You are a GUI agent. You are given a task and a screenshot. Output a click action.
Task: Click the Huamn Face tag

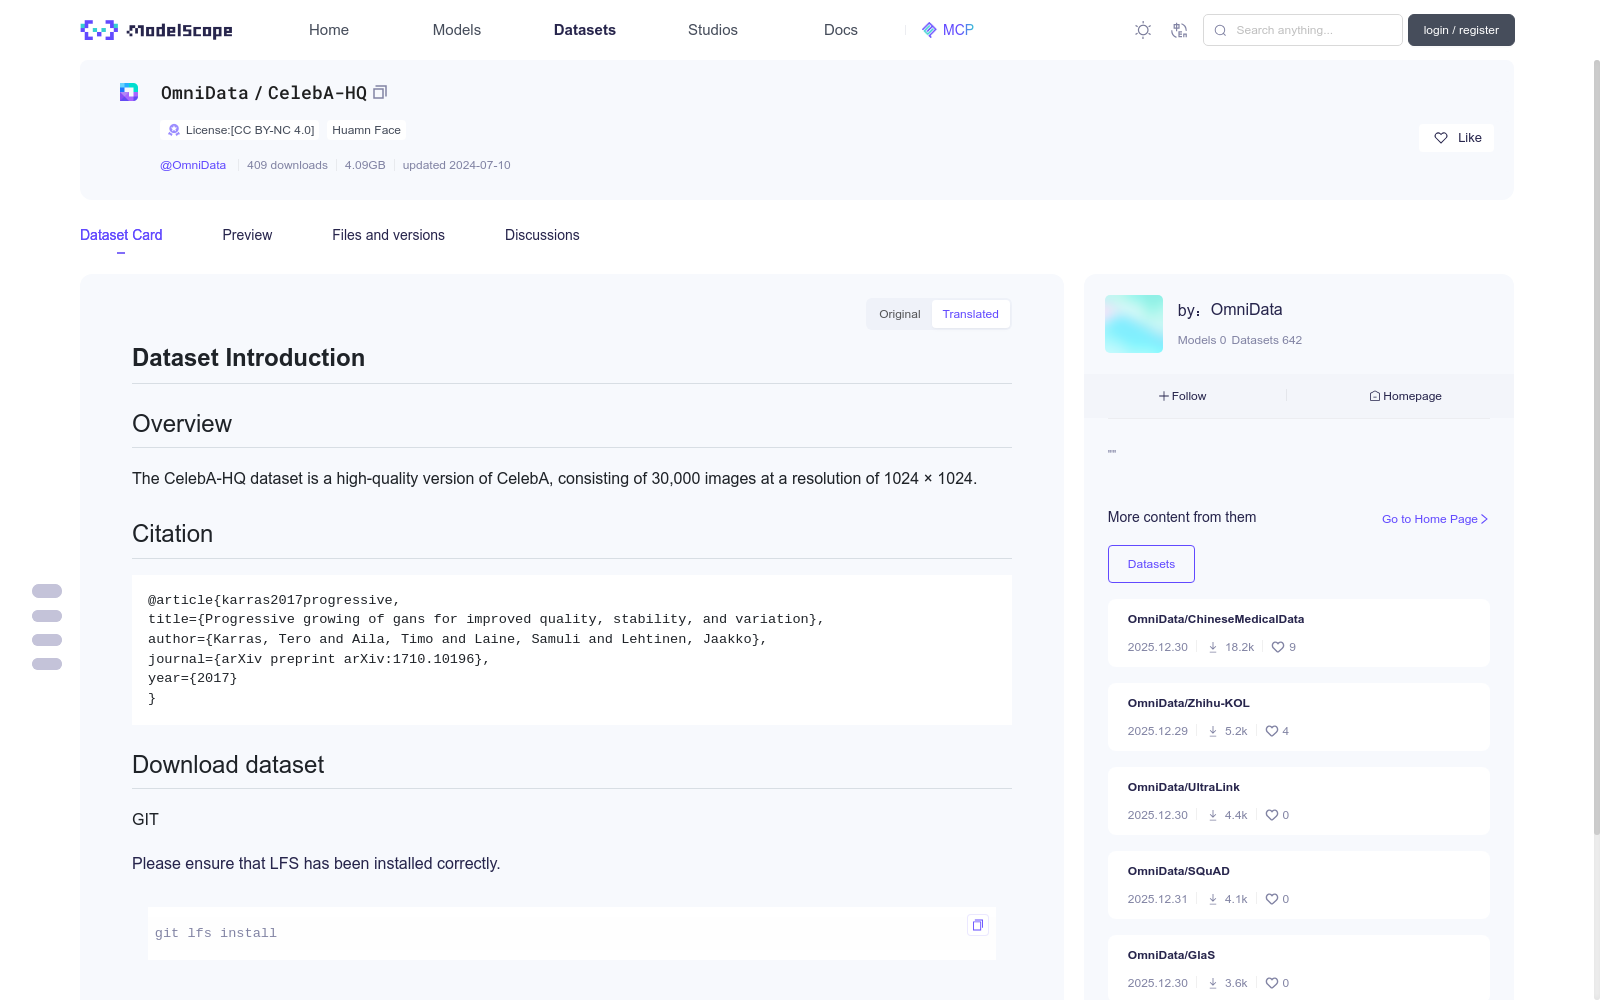click(x=366, y=130)
